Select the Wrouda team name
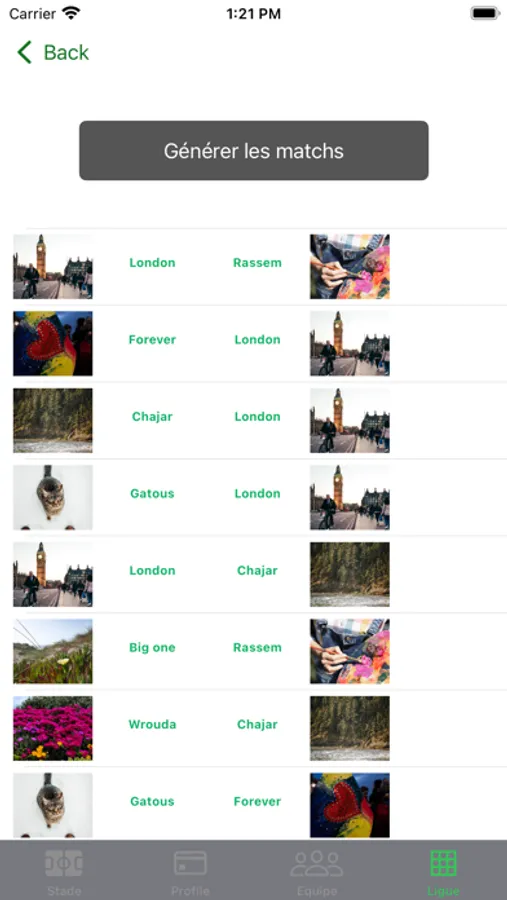The height and width of the screenshot is (900, 507). (x=152, y=724)
